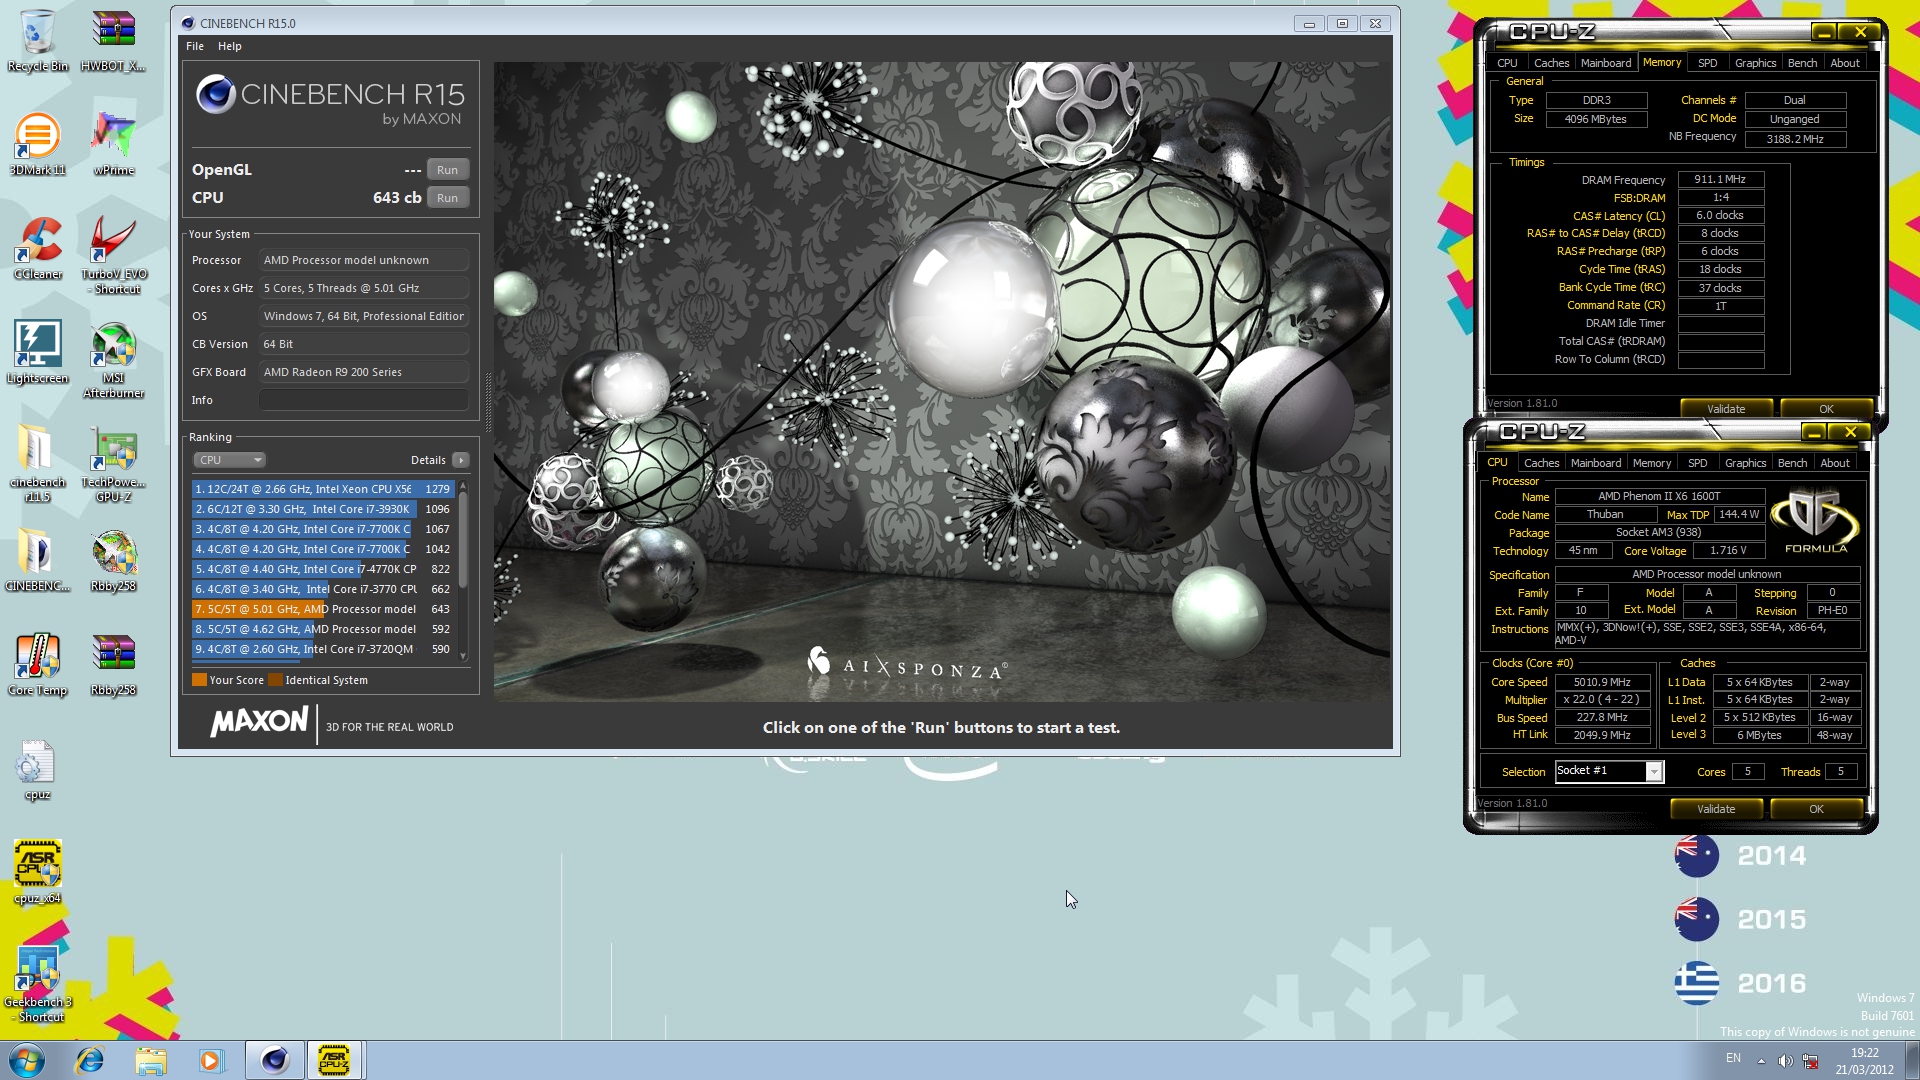Launch 3DMark 11 desktop icon

click(37, 144)
